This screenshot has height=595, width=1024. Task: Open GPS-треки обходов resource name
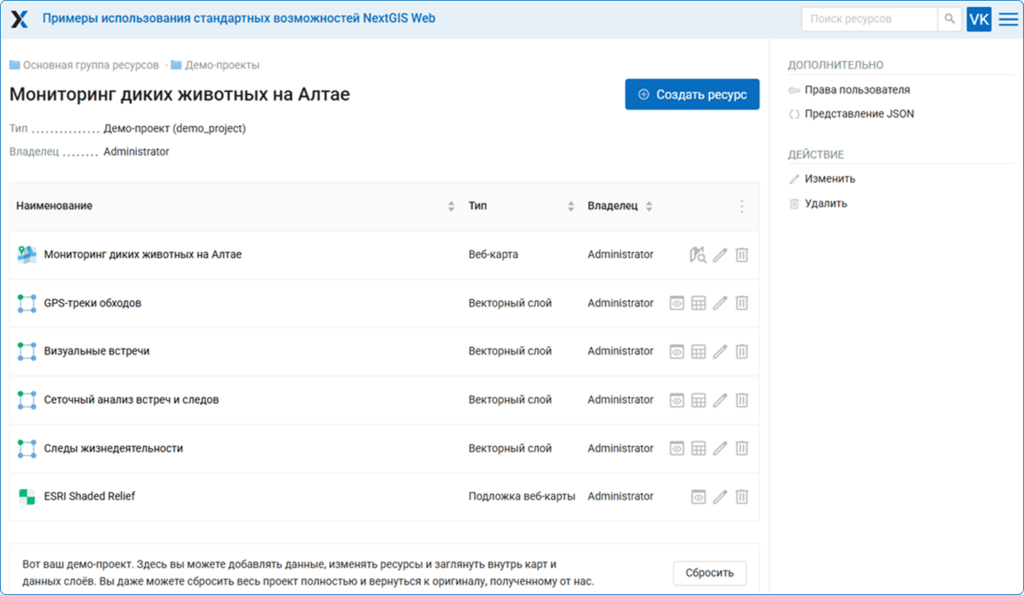click(x=93, y=303)
